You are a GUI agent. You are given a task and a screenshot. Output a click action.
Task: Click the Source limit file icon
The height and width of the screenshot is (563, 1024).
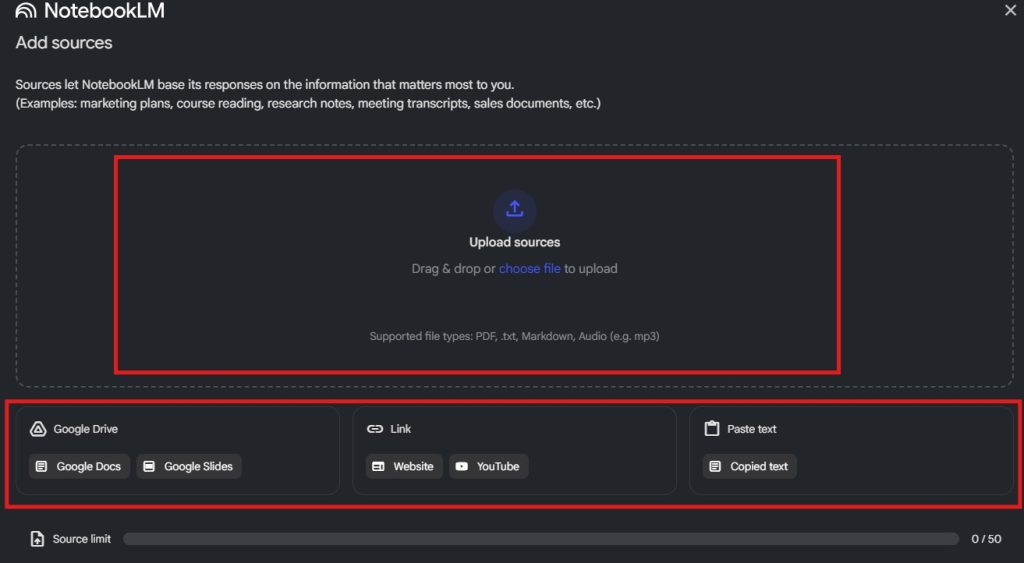pos(37,539)
